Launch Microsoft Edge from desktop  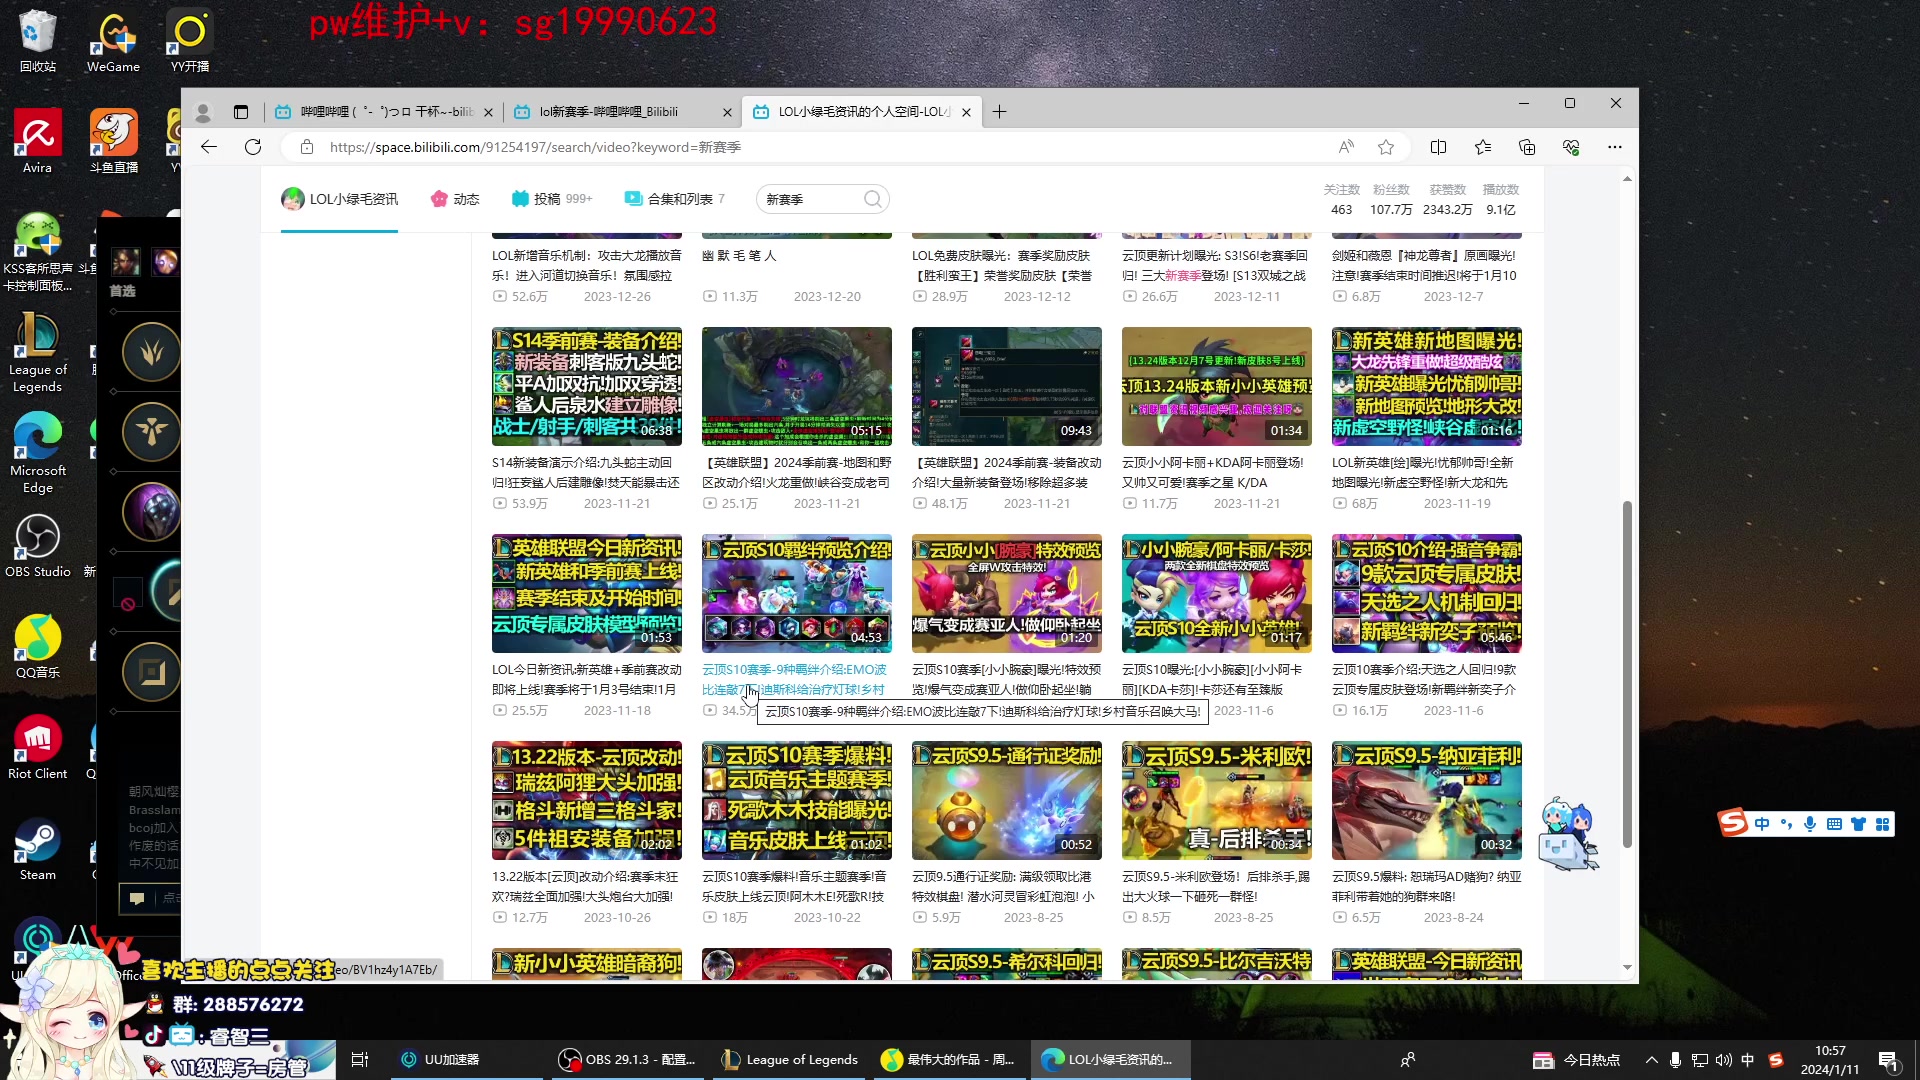pyautogui.click(x=37, y=453)
